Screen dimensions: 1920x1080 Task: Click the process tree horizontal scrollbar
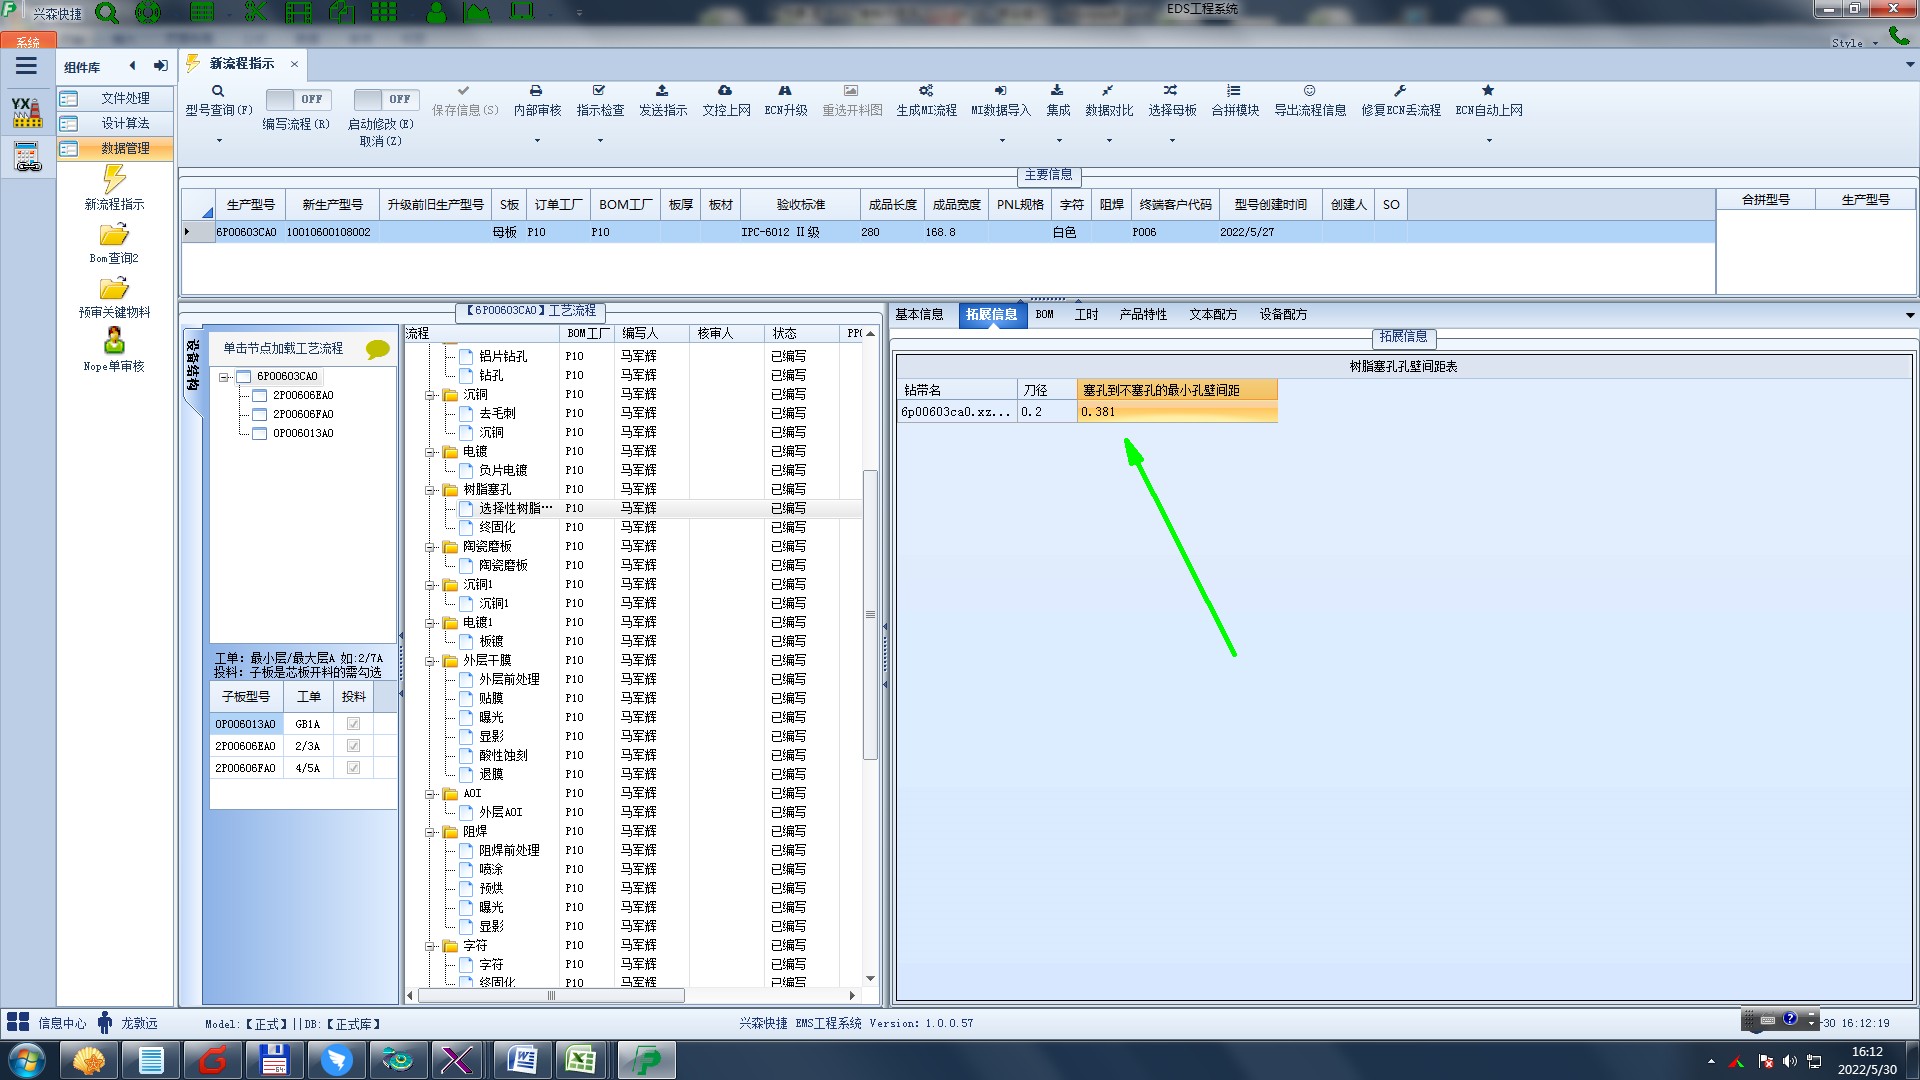coord(550,996)
